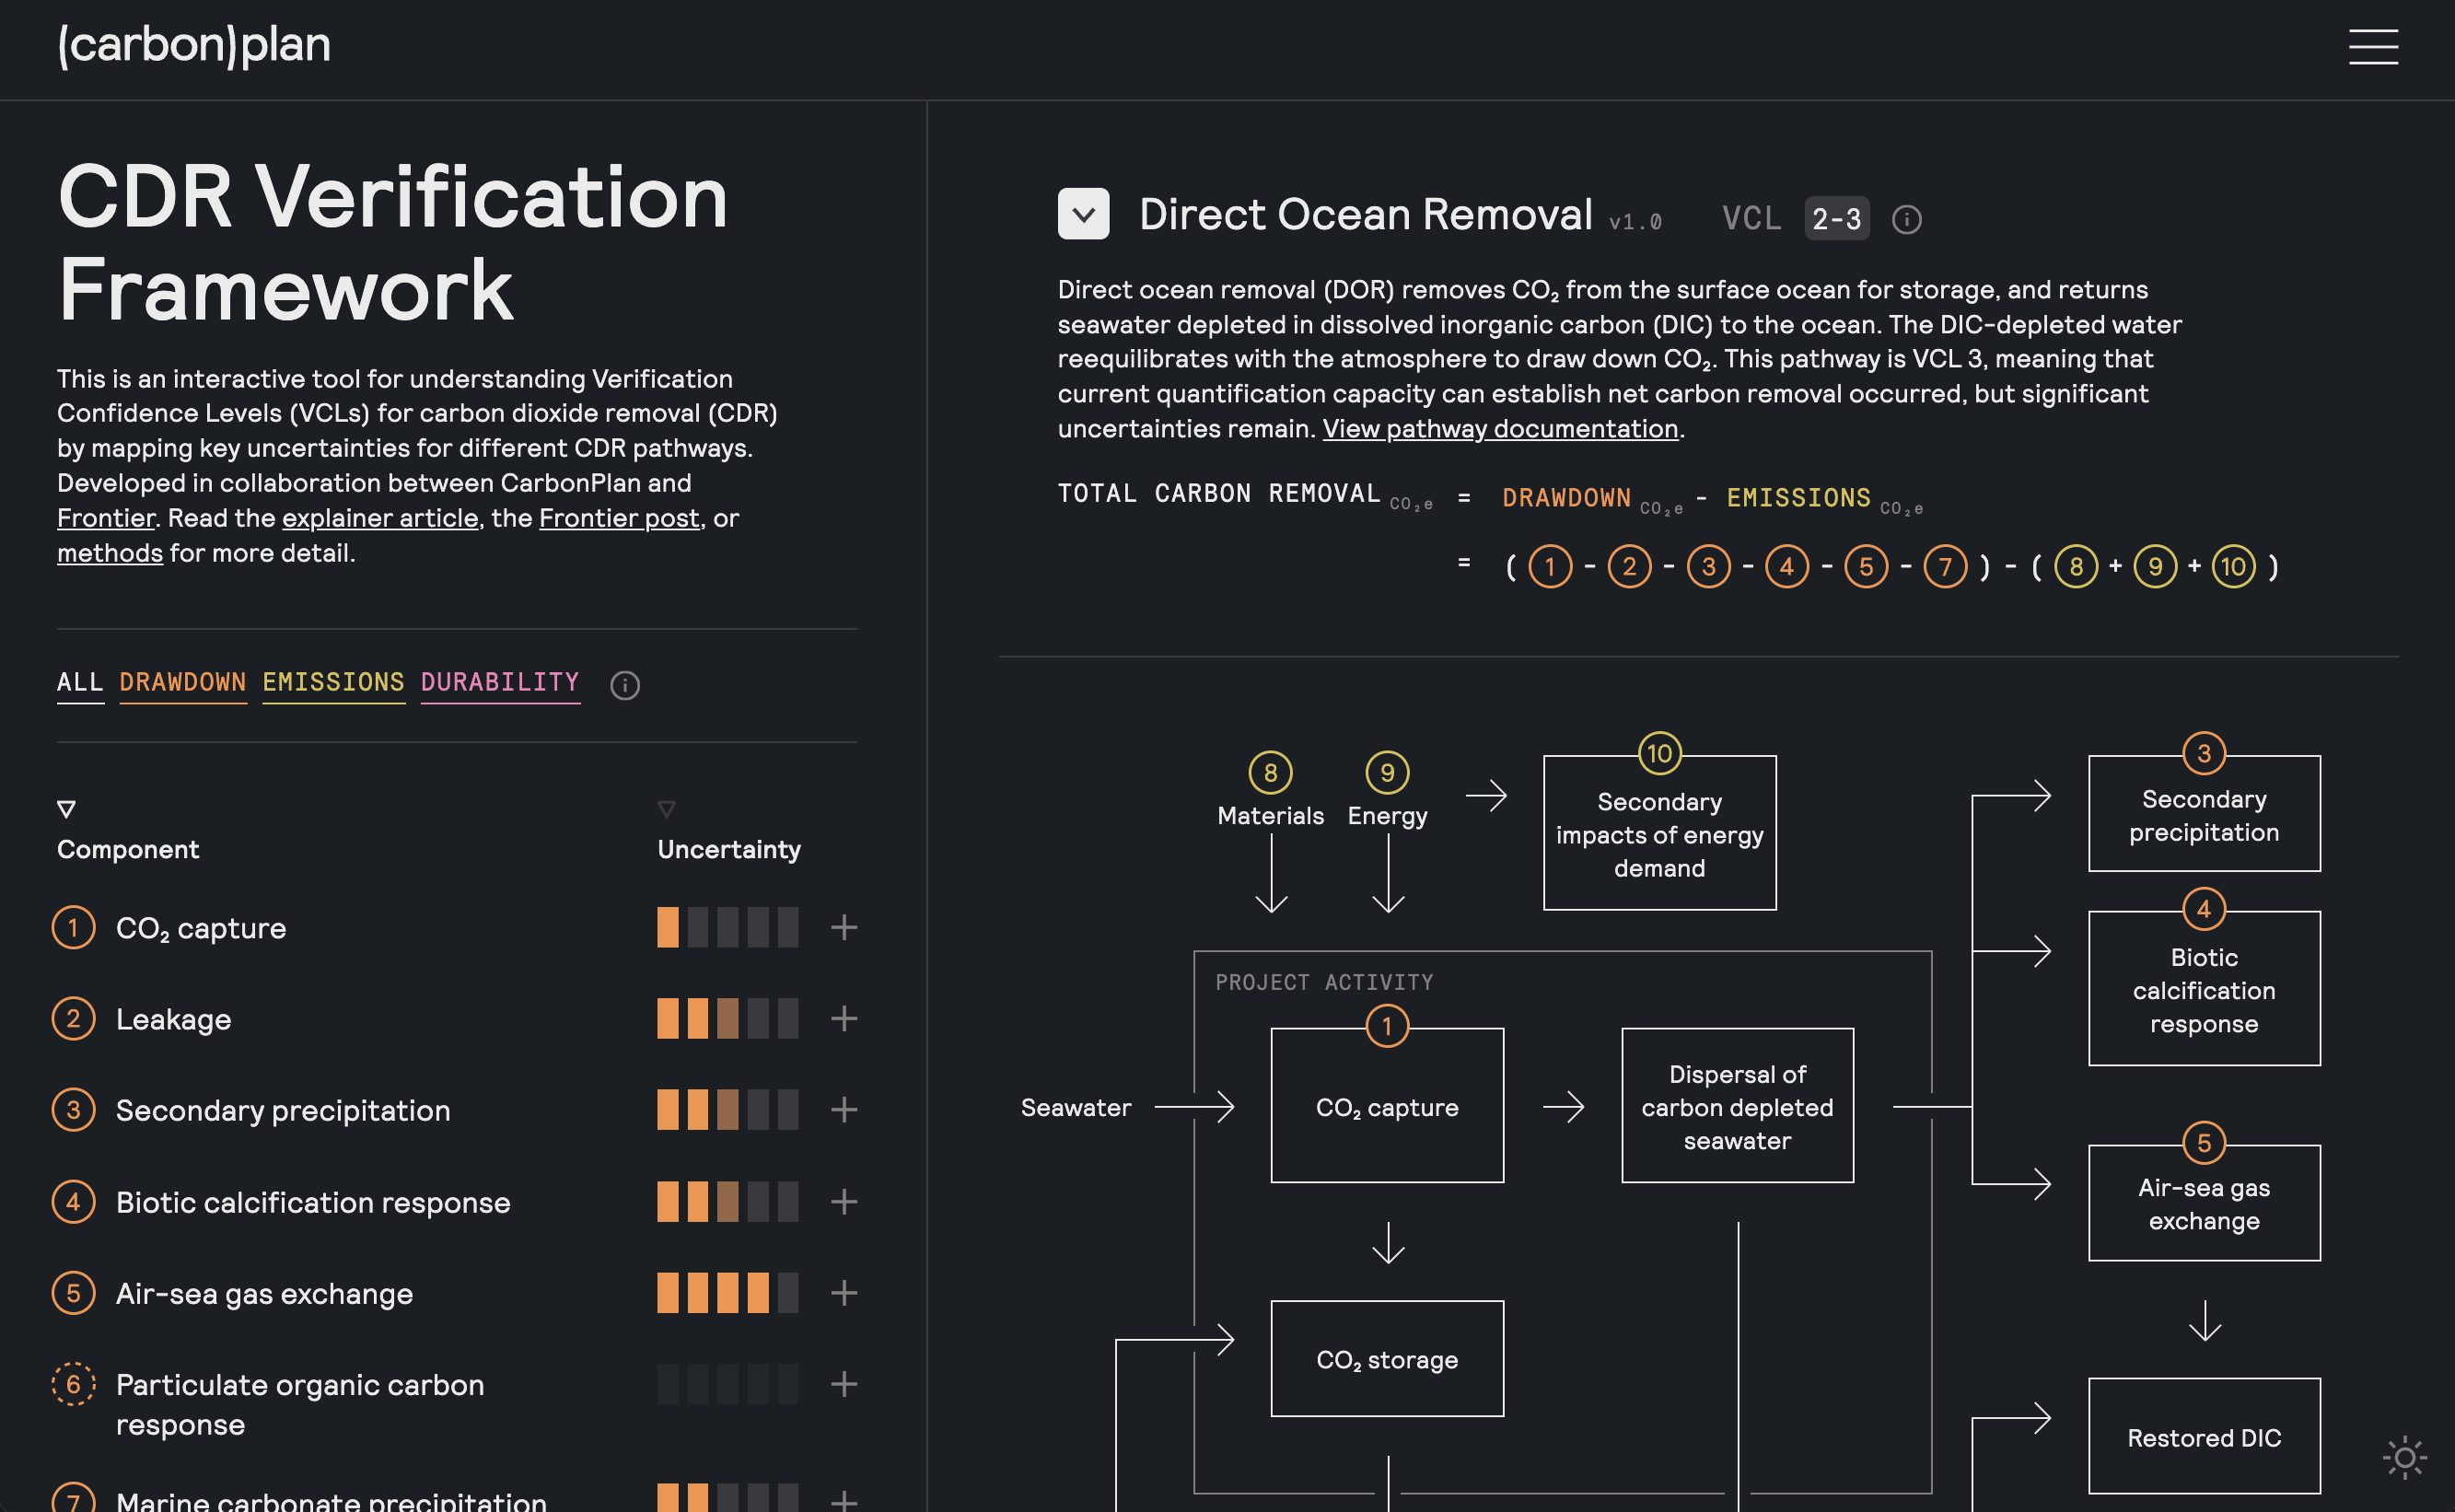Click the Biotic calcification response uncertainty bars
Image resolution: width=2455 pixels, height=1512 pixels.
727,1201
